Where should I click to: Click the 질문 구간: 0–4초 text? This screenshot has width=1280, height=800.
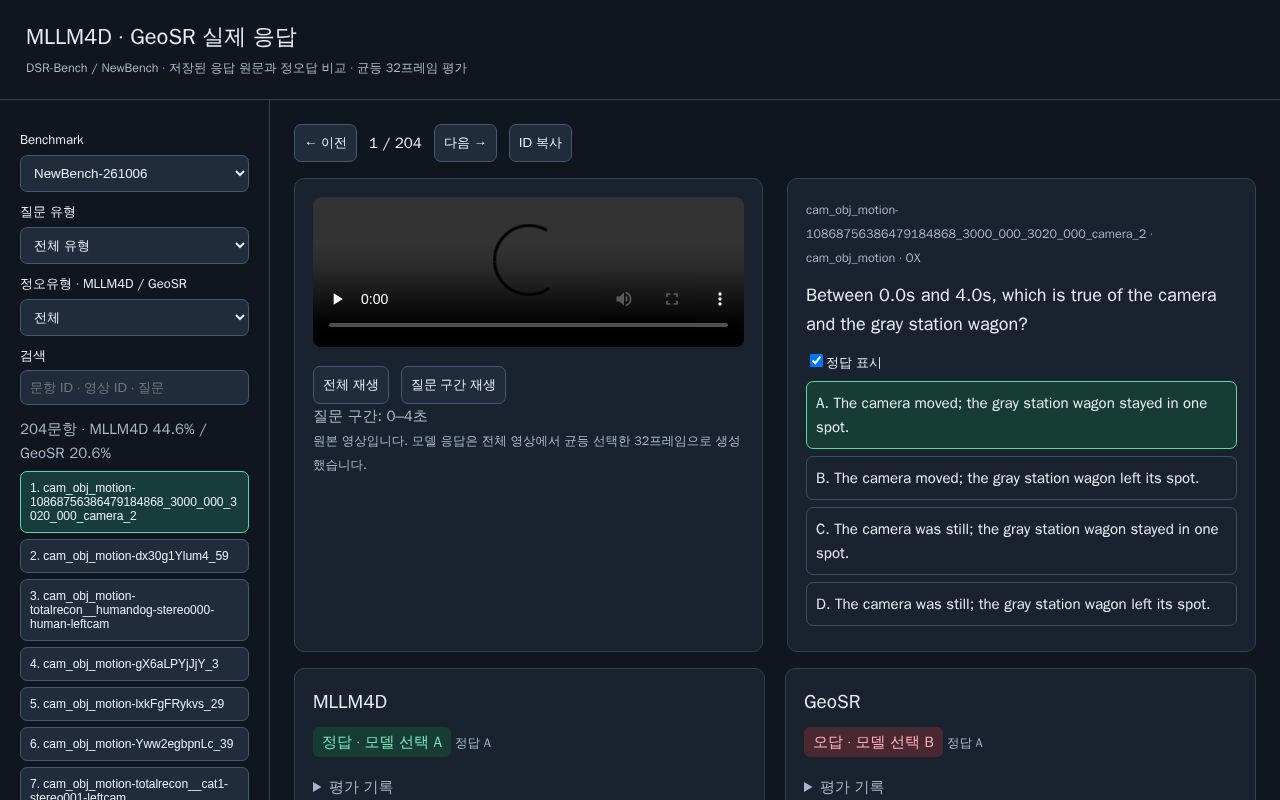coord(370,416)
